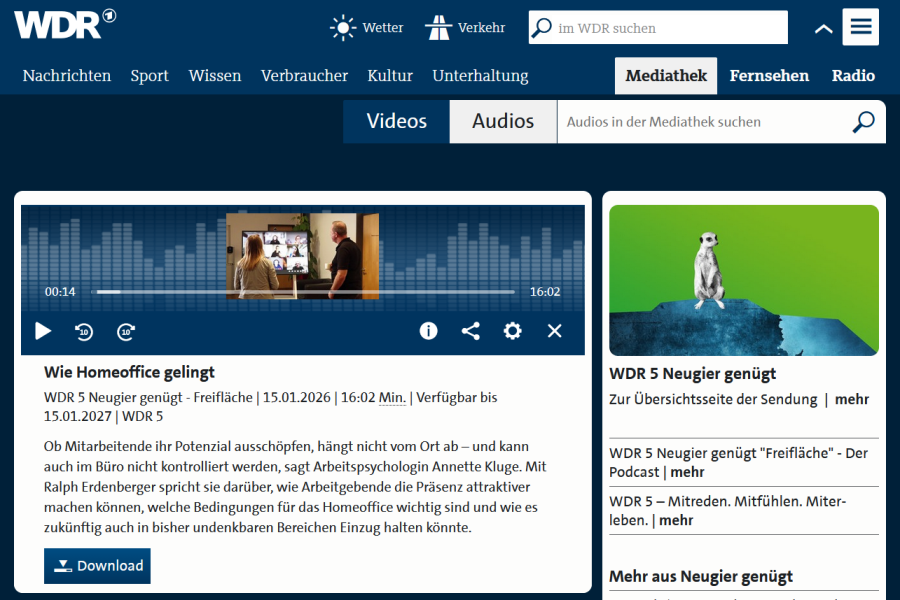Collapse the header using the up chevron
Image resolution: width=900 pixels, height=600 pixels.
pos(823,29)
